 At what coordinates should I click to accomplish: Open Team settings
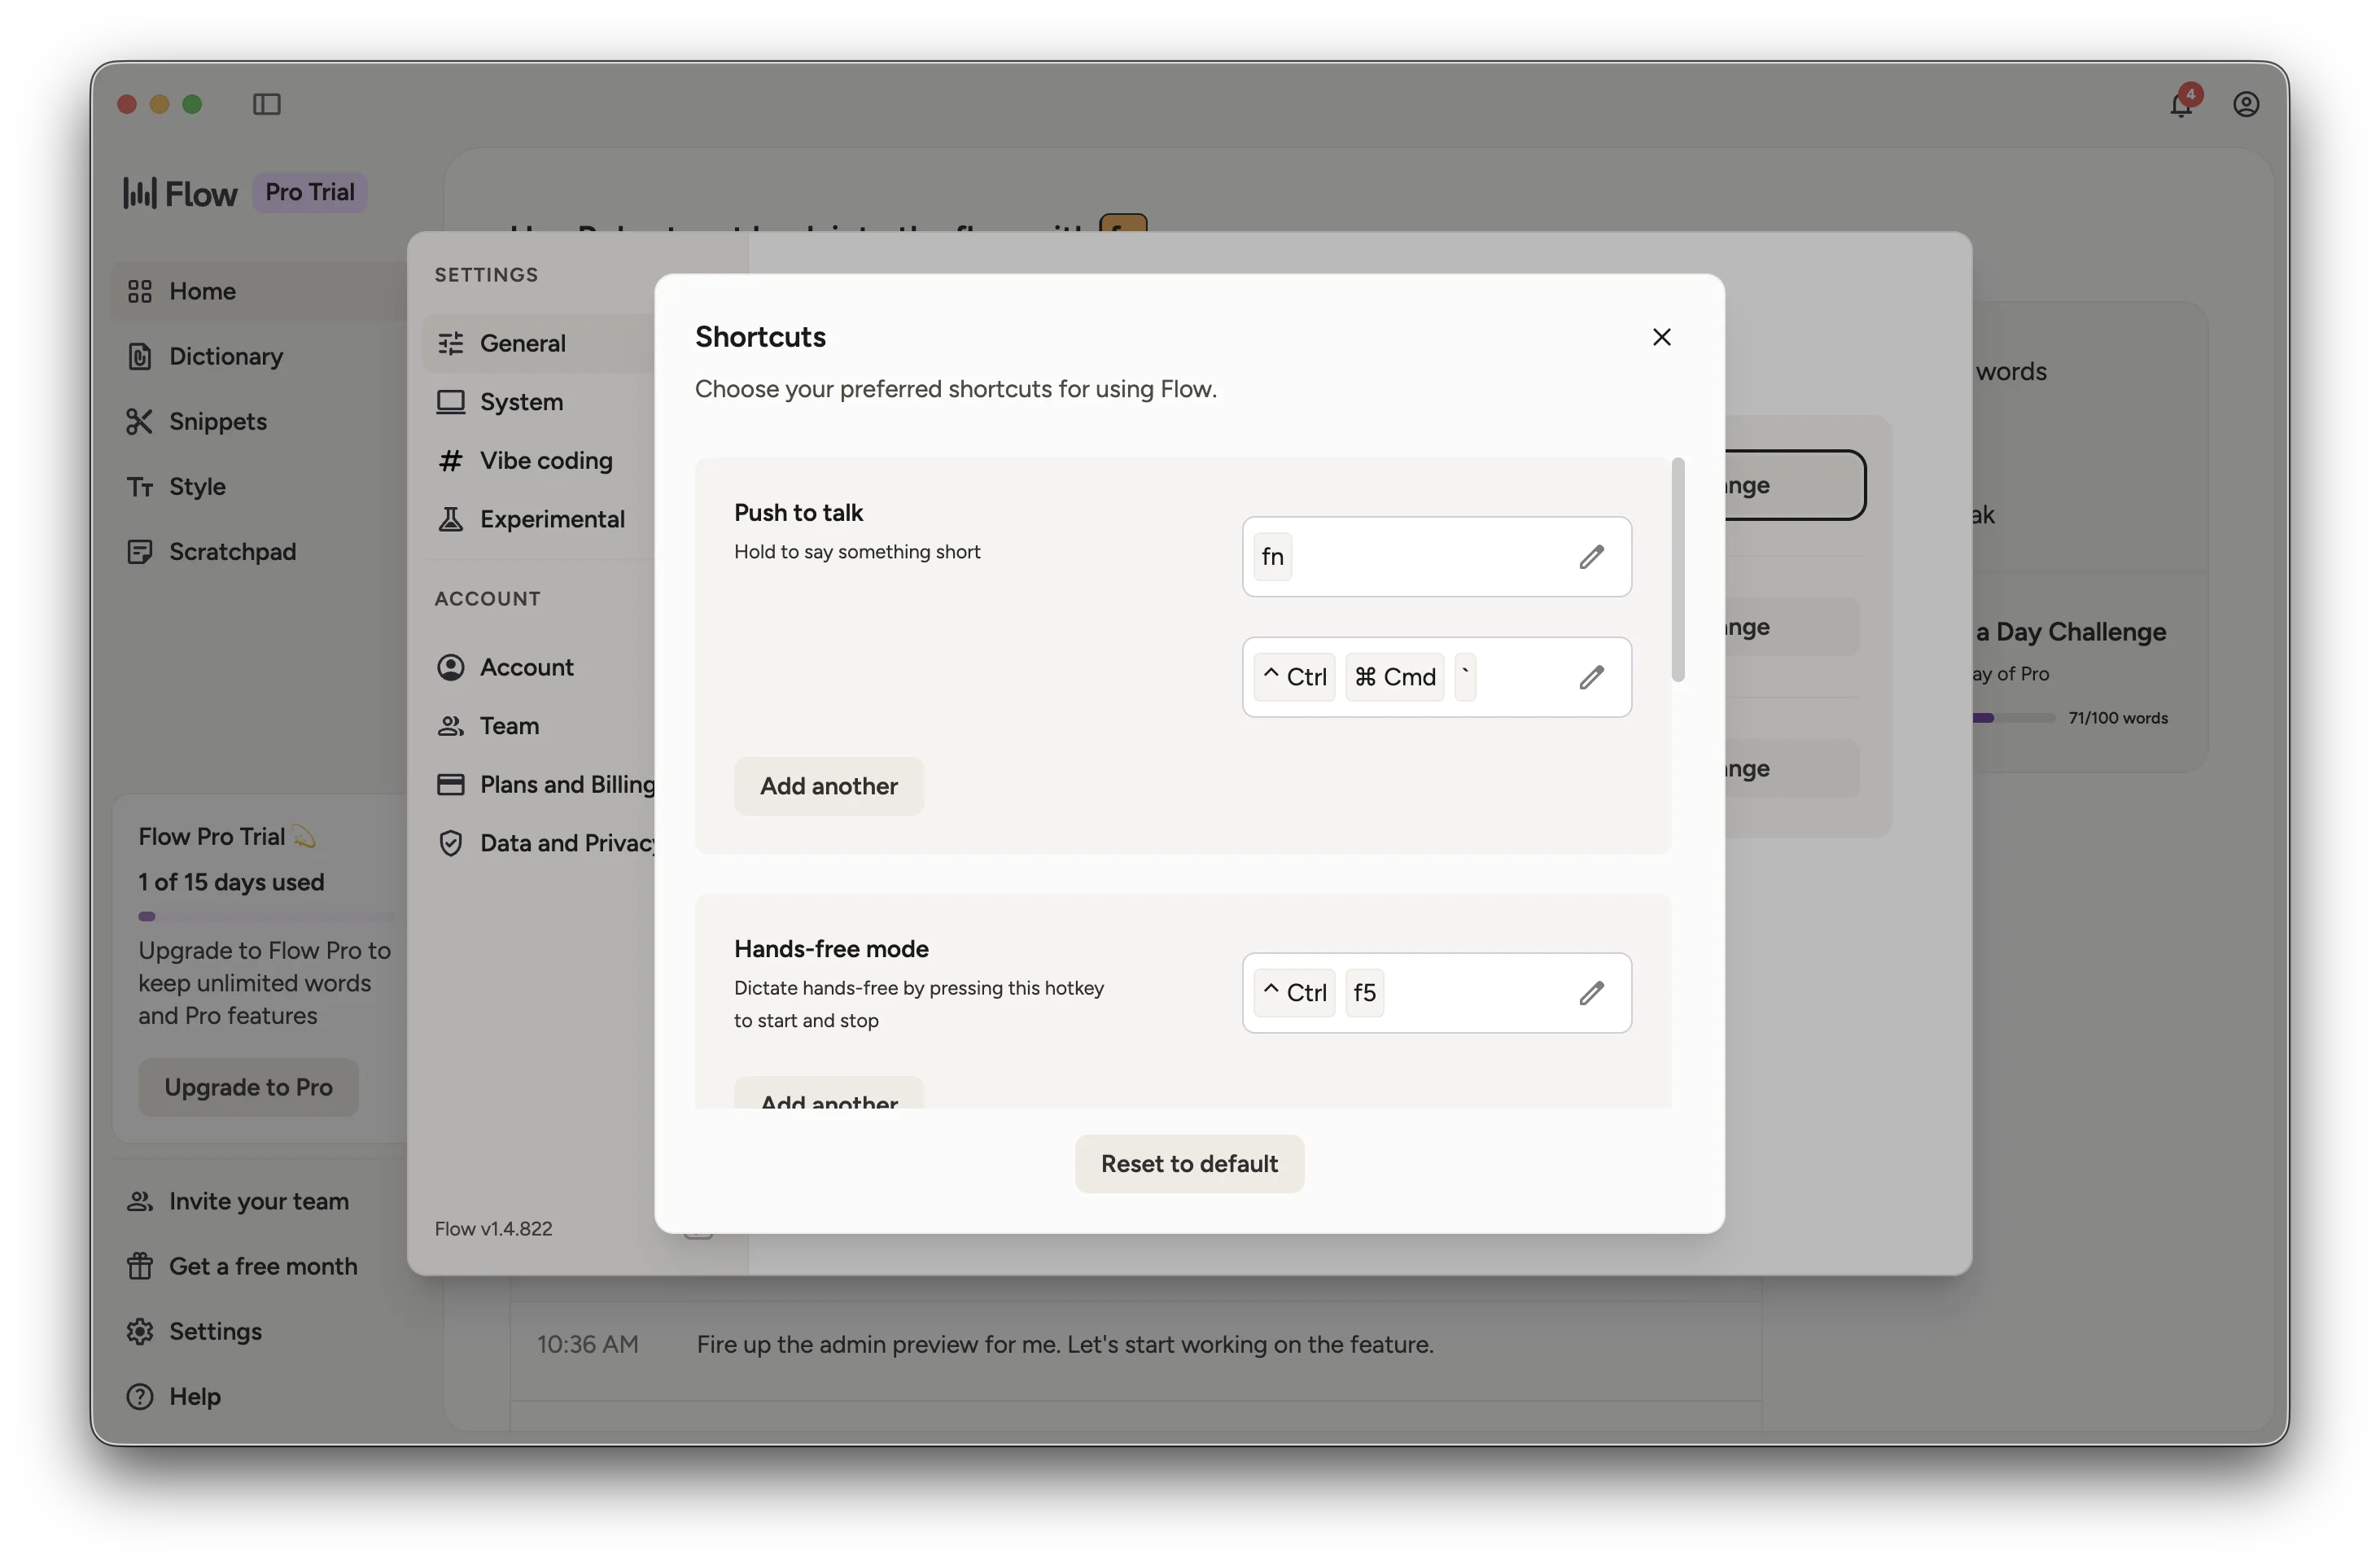coord(511,726)
